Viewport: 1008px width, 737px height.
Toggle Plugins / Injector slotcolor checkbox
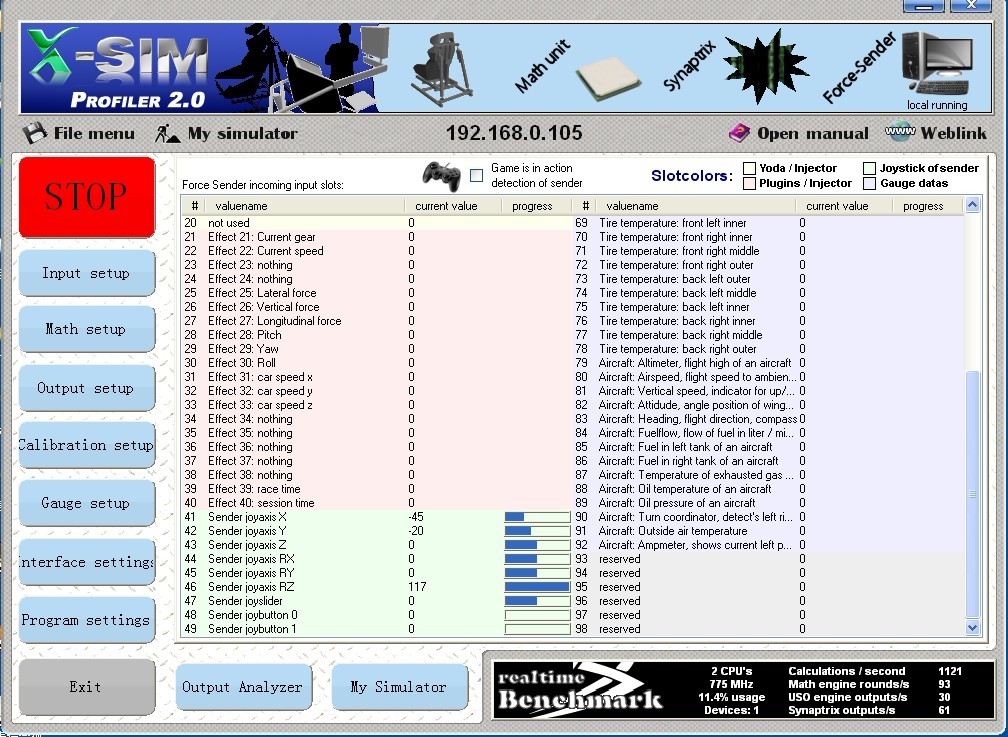coord(749,183)
